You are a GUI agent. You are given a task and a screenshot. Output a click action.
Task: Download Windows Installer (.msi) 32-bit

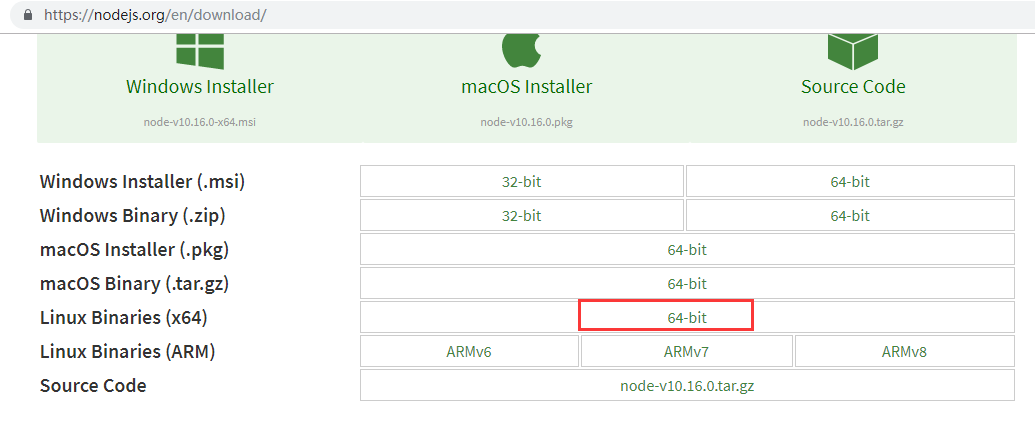coord(521,182)
